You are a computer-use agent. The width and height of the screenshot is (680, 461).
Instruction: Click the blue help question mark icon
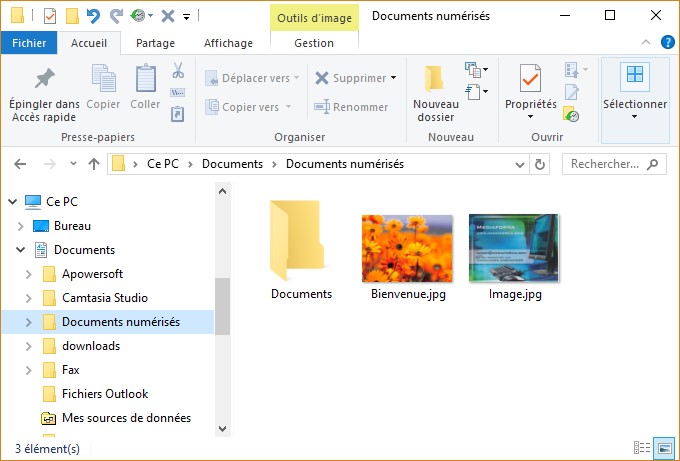[x=667, y=43]
